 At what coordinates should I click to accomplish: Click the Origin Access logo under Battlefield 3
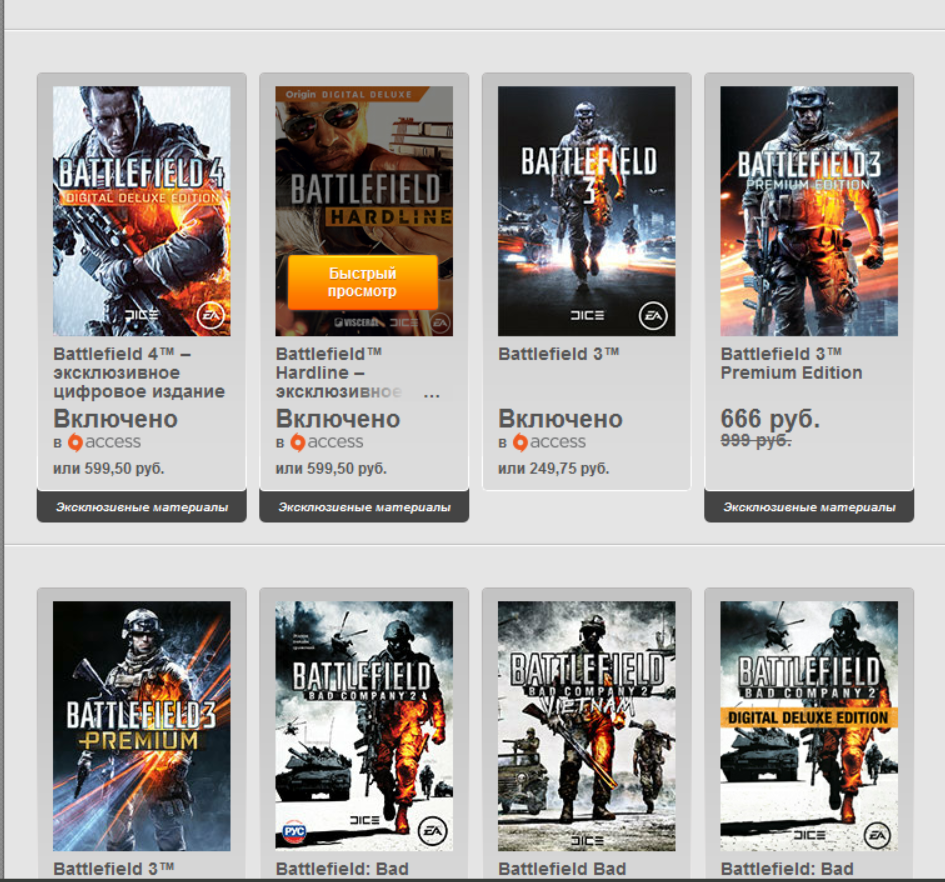pos(548,442)
